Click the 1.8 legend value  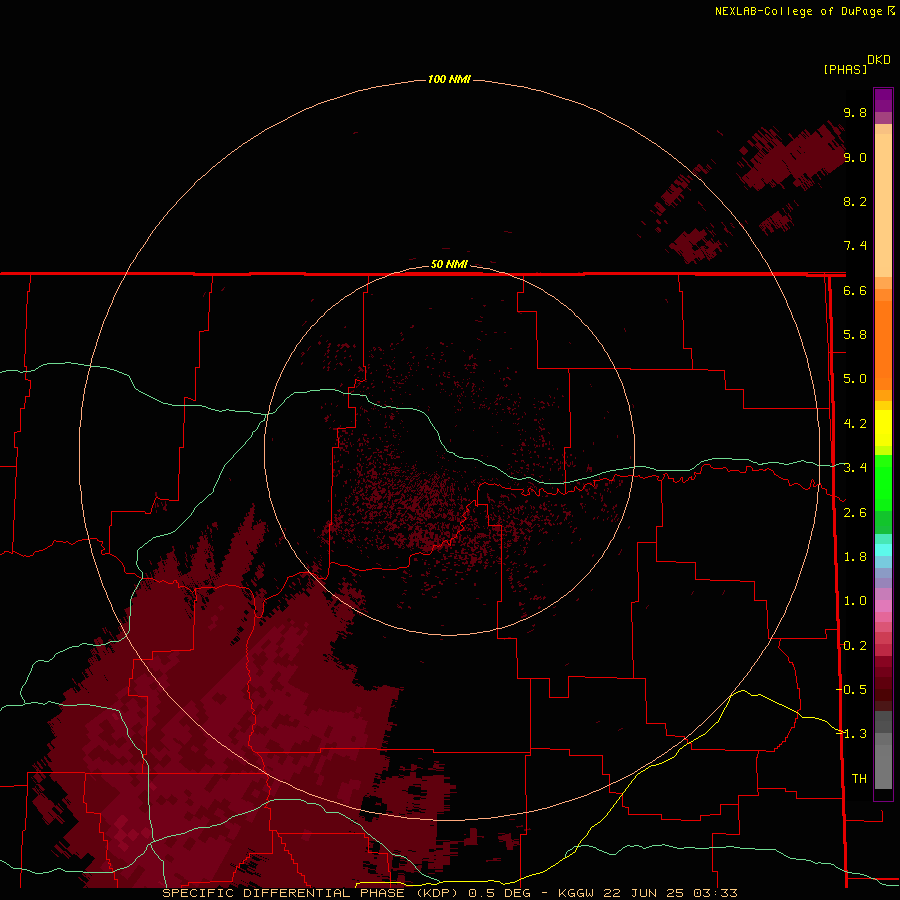click(x=855, y=557)
